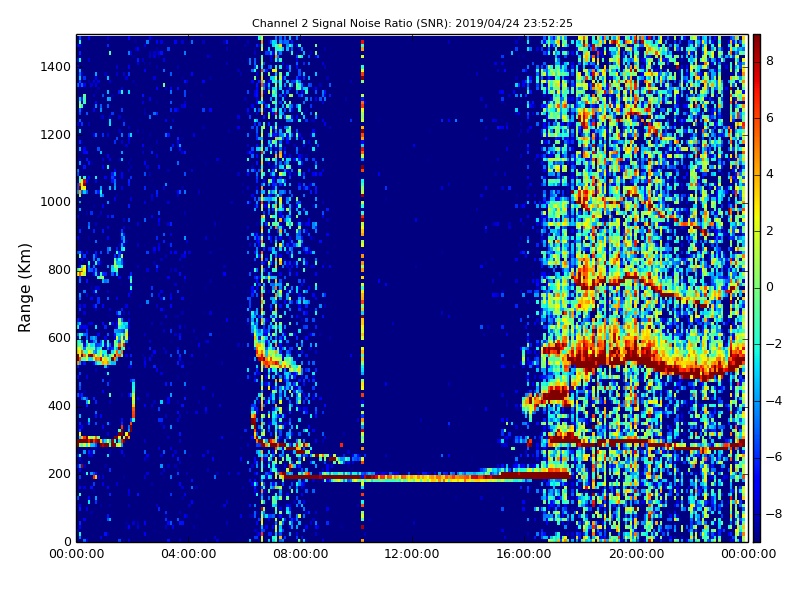Click the colorbar tick label −8
The width and height of the screenshot is (800, 600).
(x=774, y=514)
